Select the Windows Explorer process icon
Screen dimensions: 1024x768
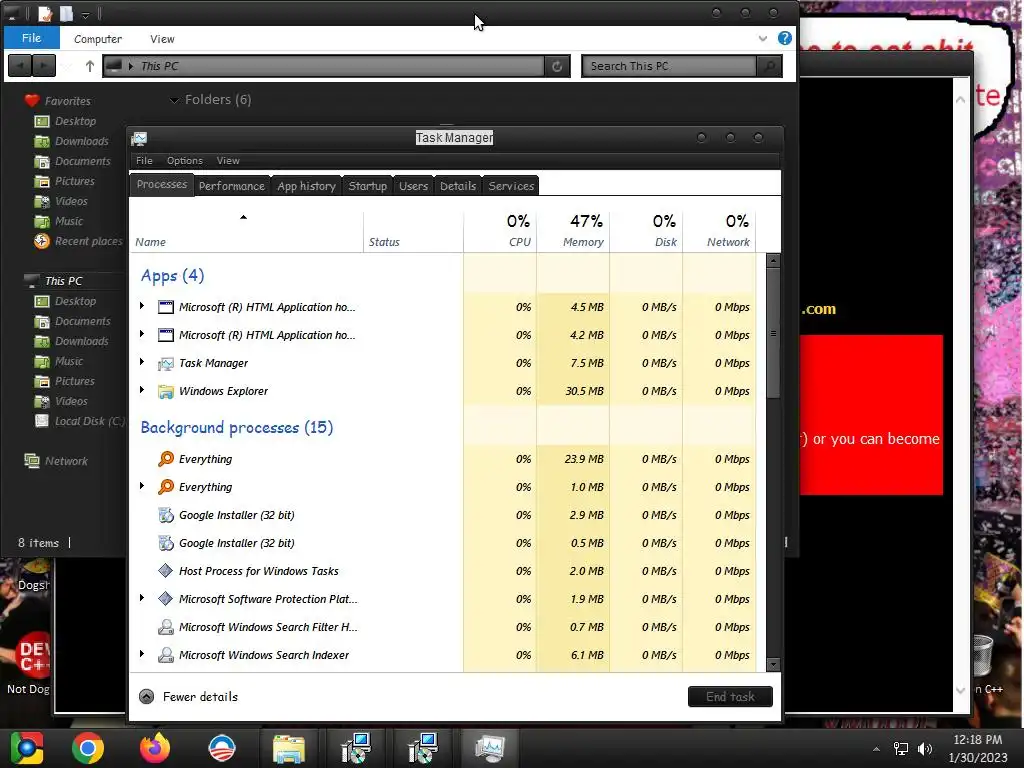pyautogui.click(x=166, y=391)
